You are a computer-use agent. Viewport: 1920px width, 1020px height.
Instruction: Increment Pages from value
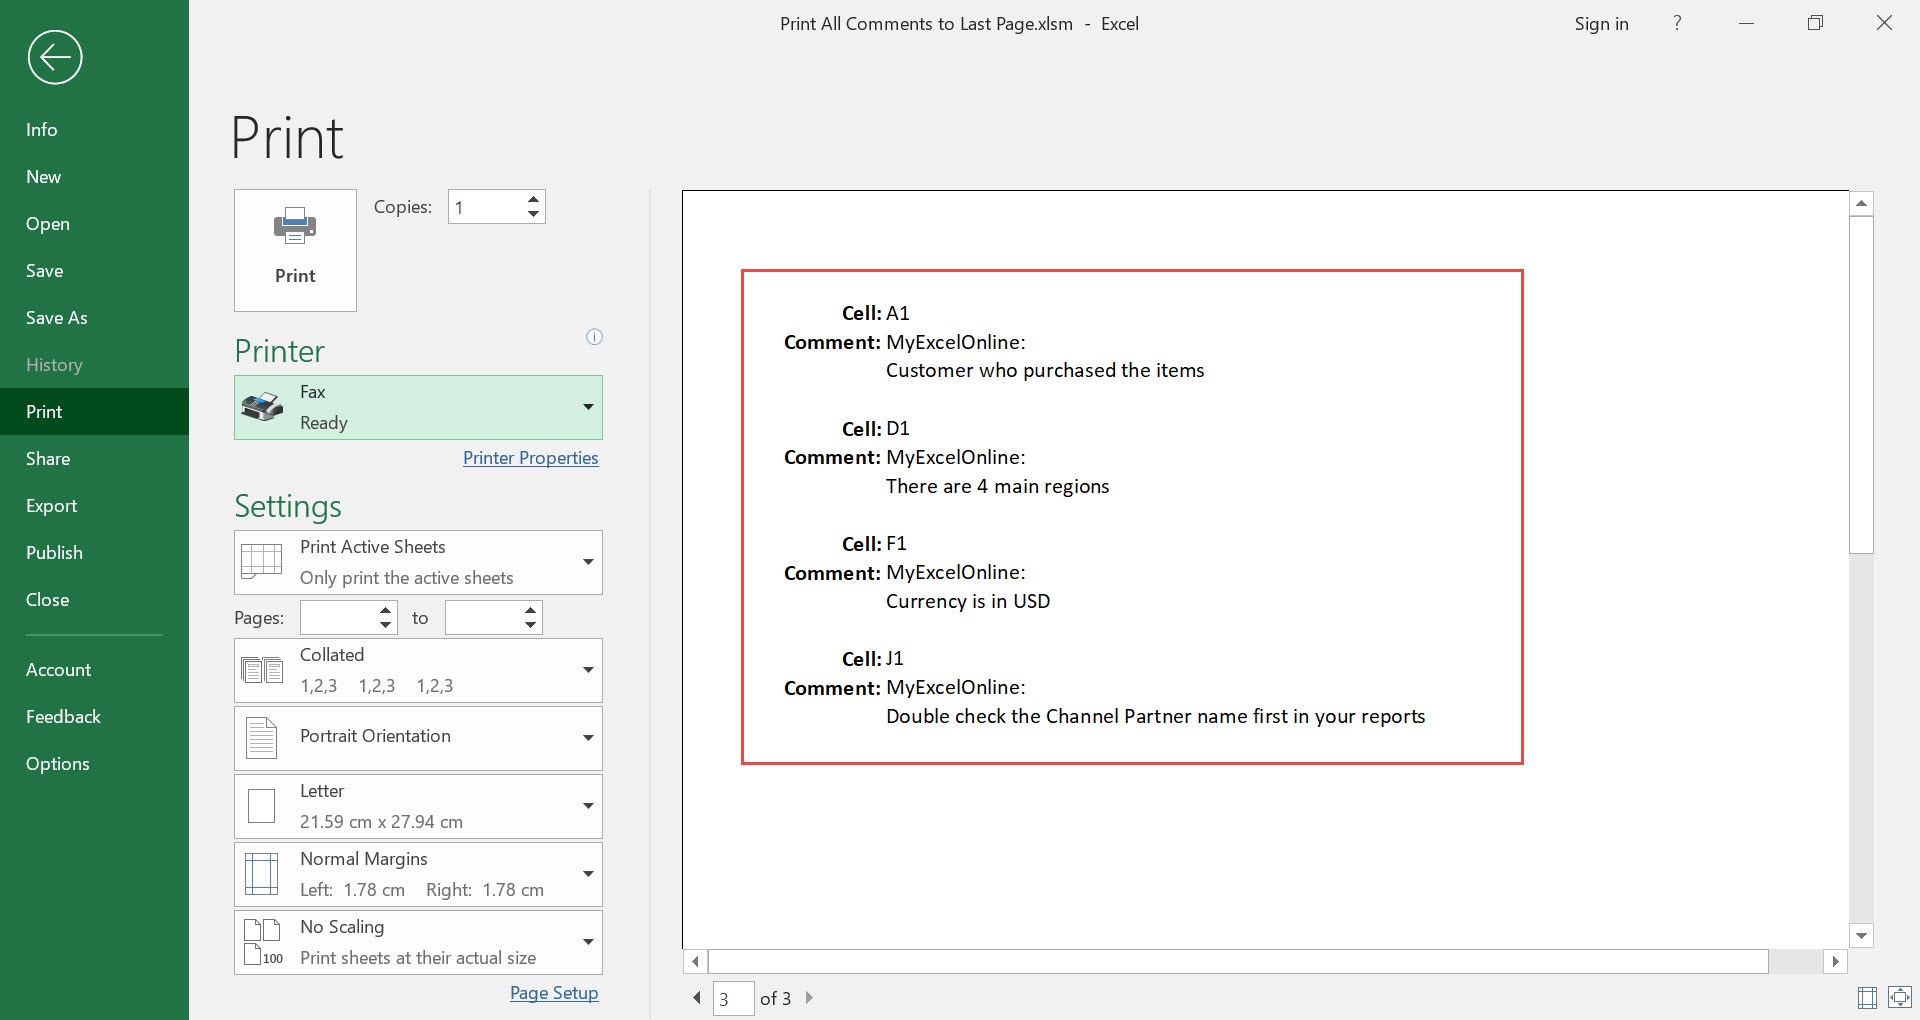(x=386, y=610)
